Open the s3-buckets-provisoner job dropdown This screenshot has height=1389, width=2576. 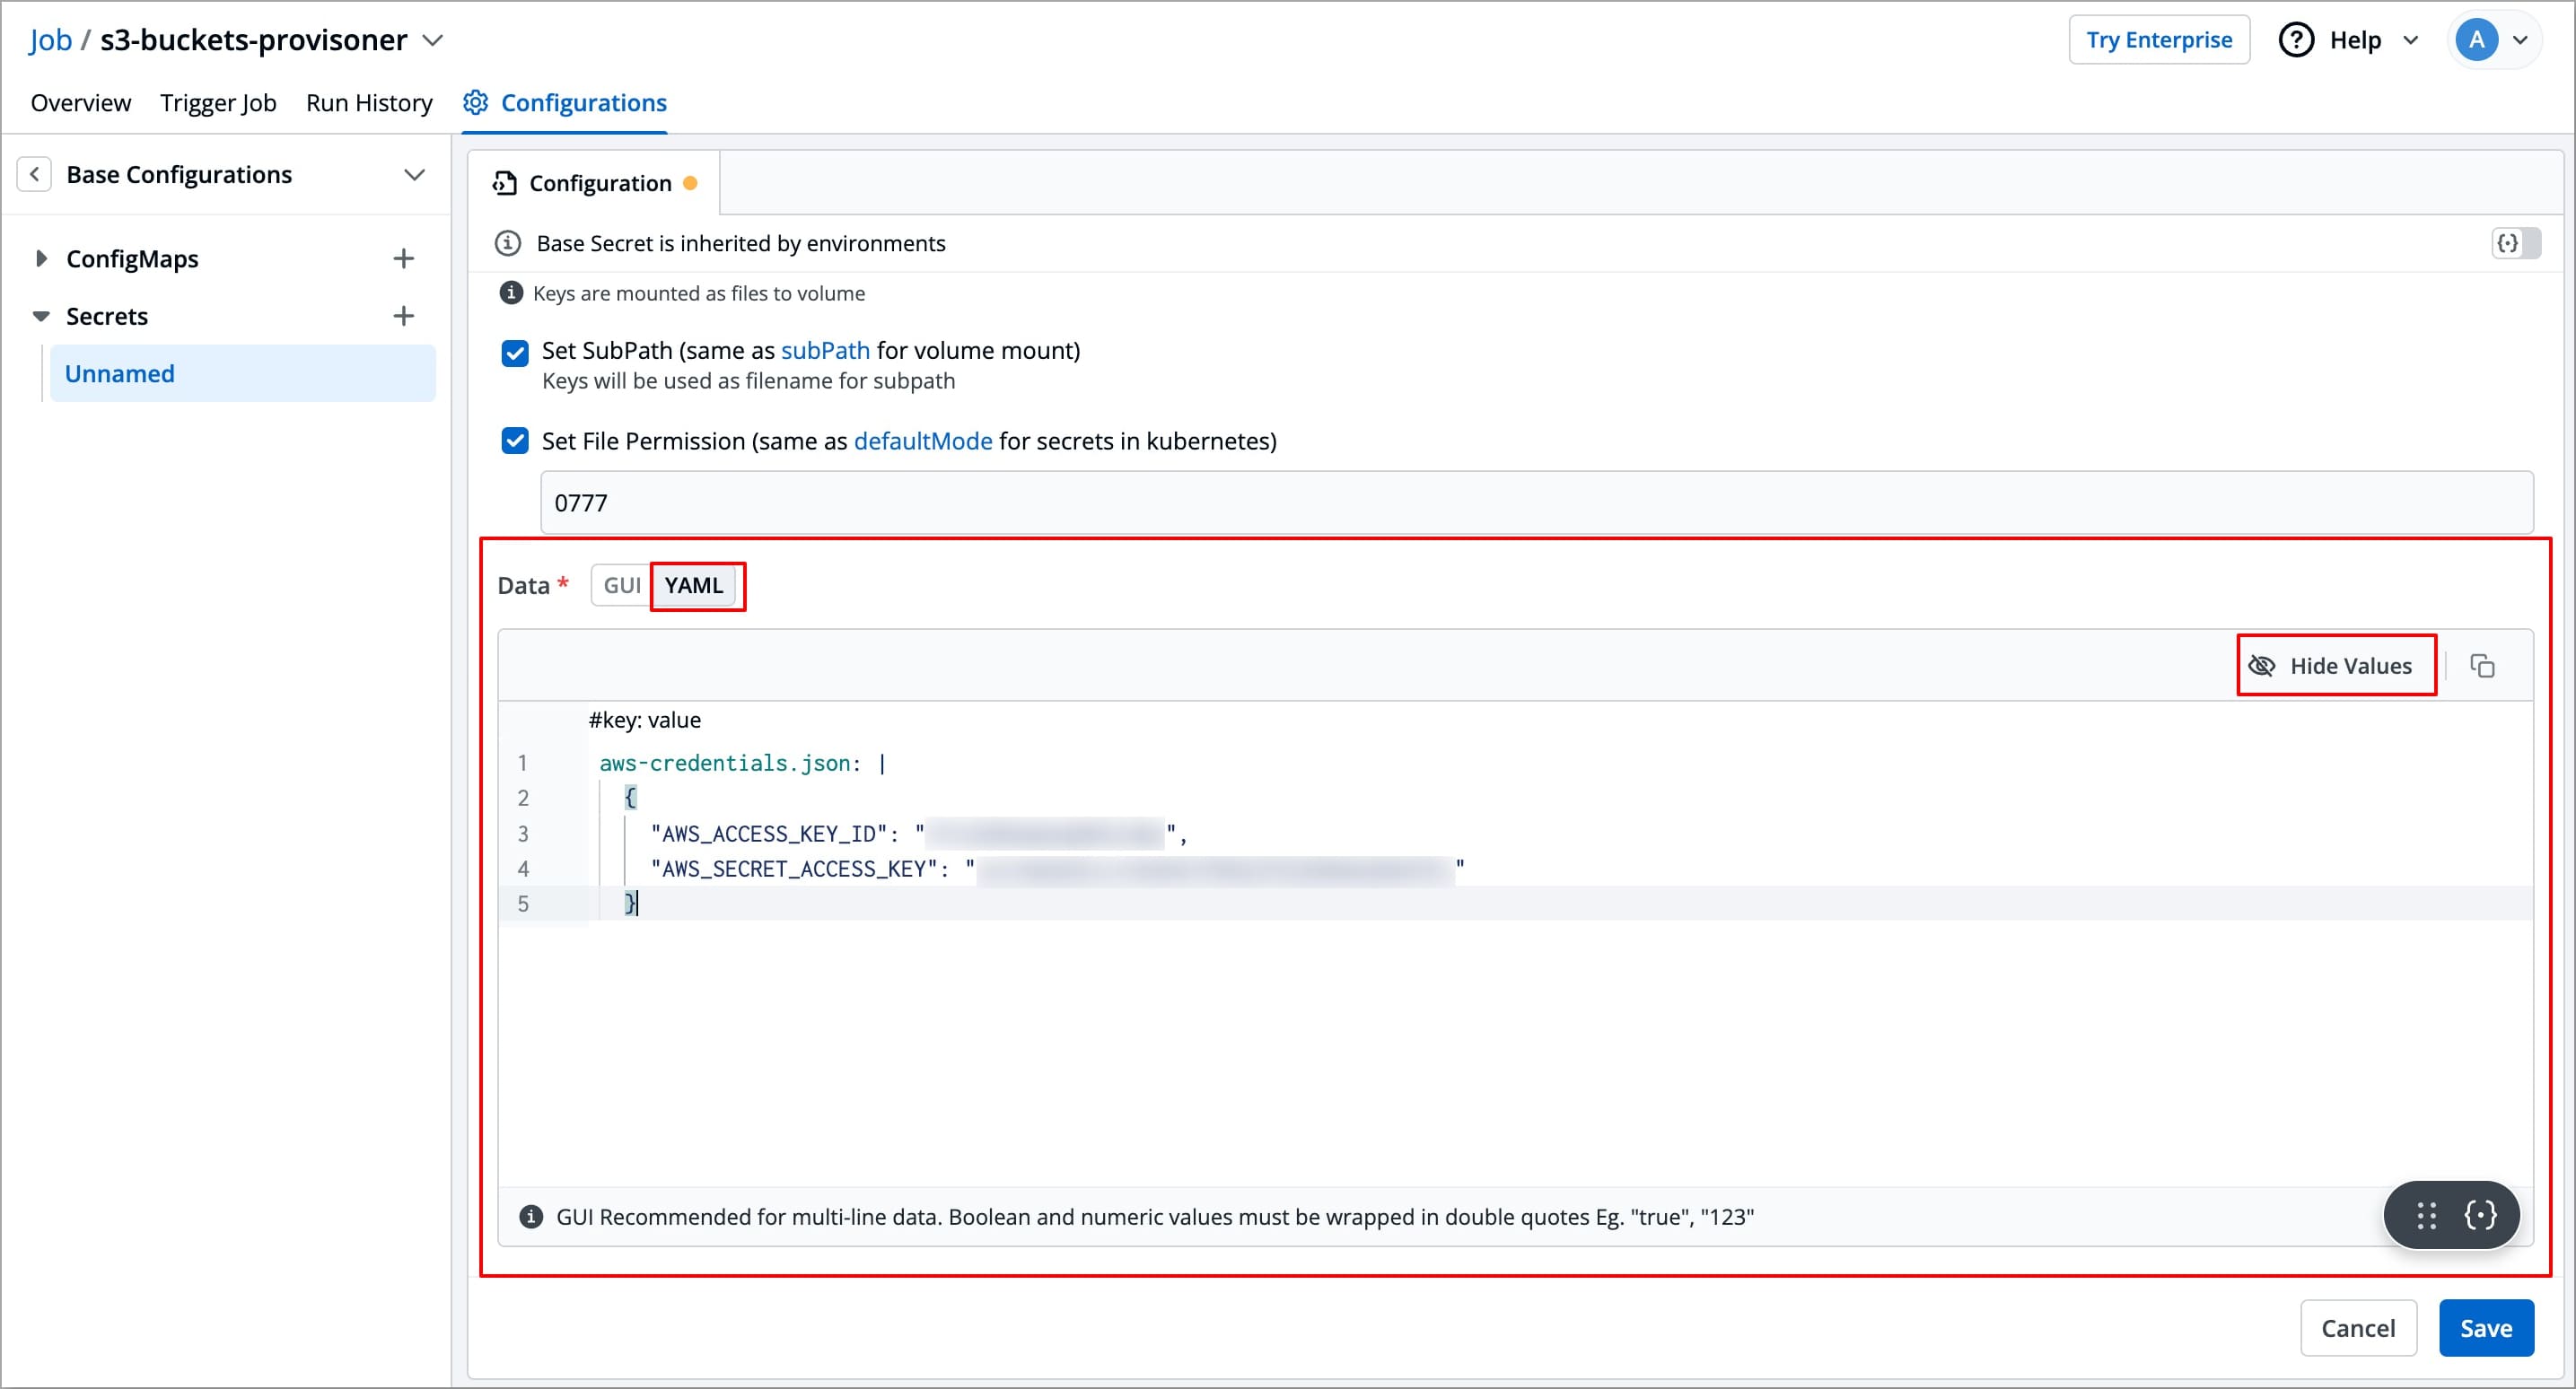click(433, 41)
